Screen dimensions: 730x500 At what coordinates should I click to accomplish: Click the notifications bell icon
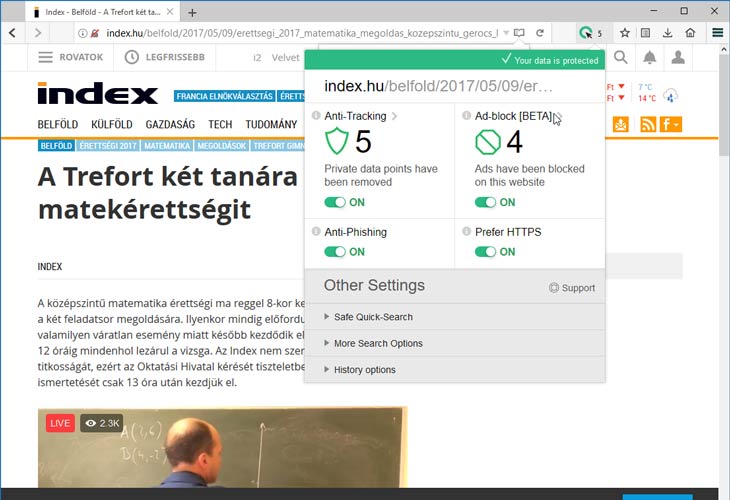tap(649, 57)
